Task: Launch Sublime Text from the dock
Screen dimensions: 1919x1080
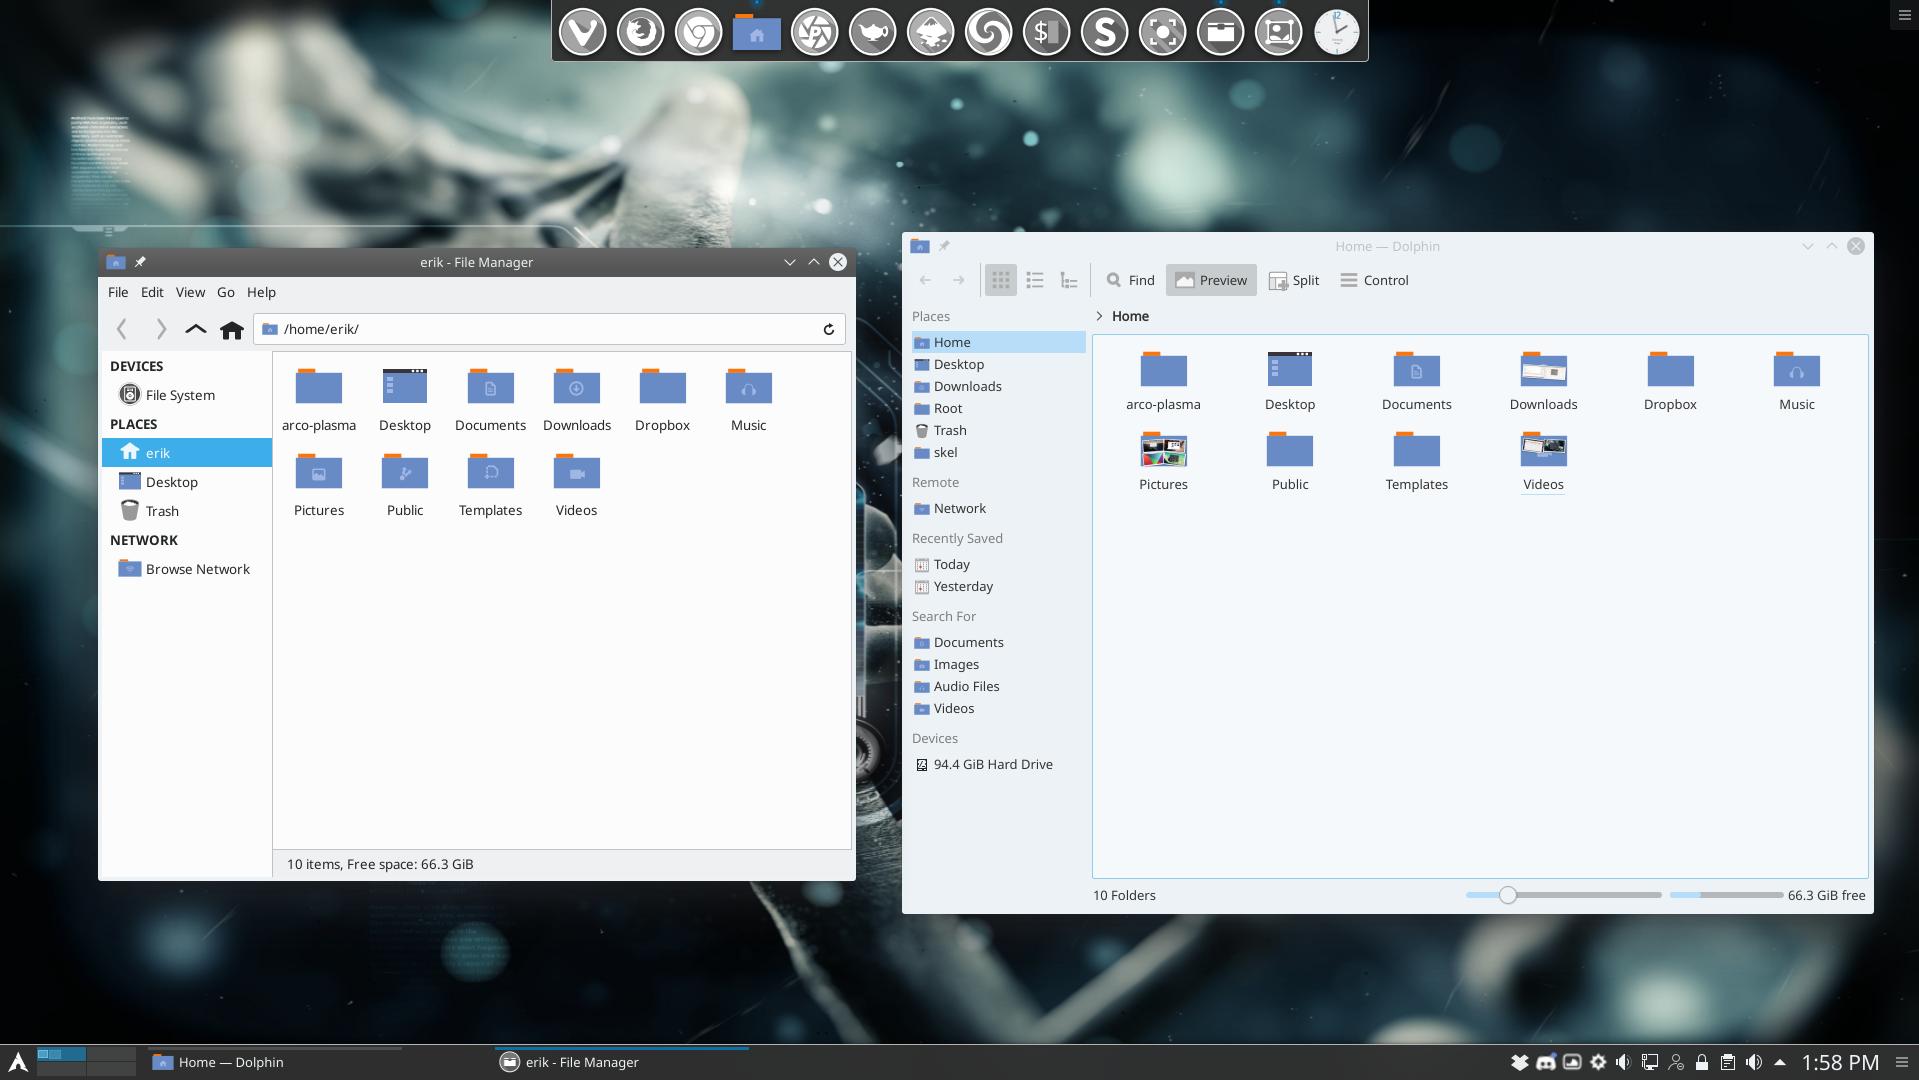Action: (1104, 31)
